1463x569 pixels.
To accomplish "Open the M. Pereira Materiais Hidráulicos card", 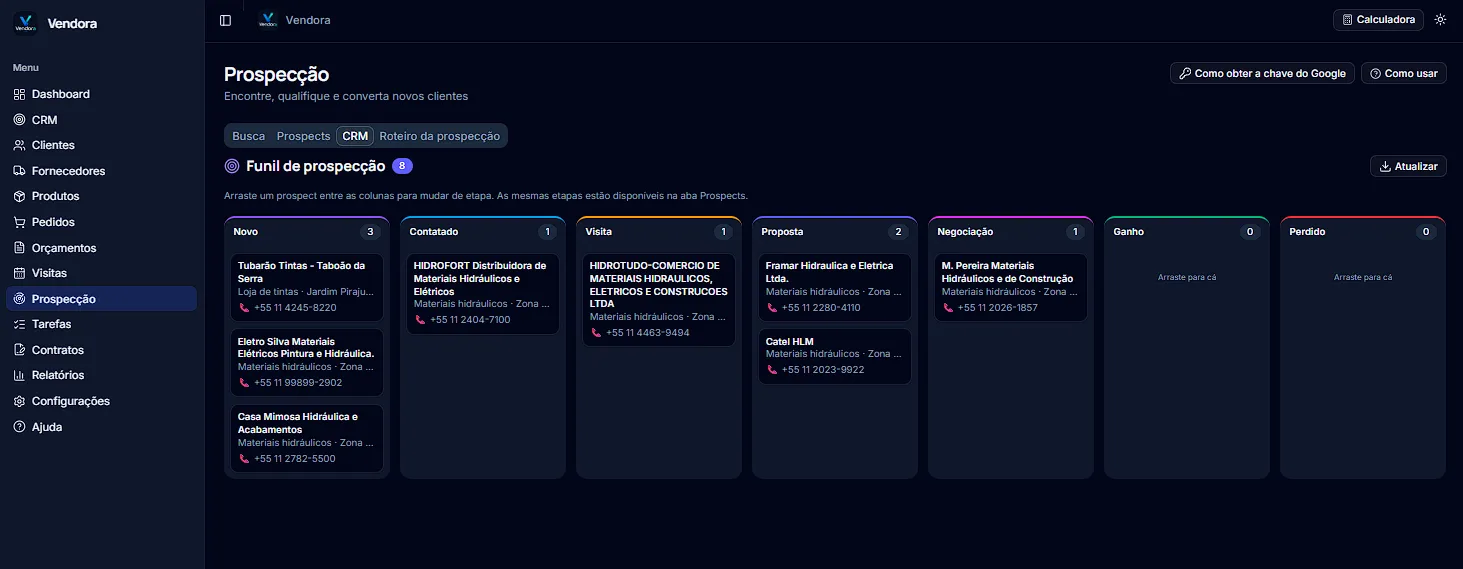I will point(1011,287).
